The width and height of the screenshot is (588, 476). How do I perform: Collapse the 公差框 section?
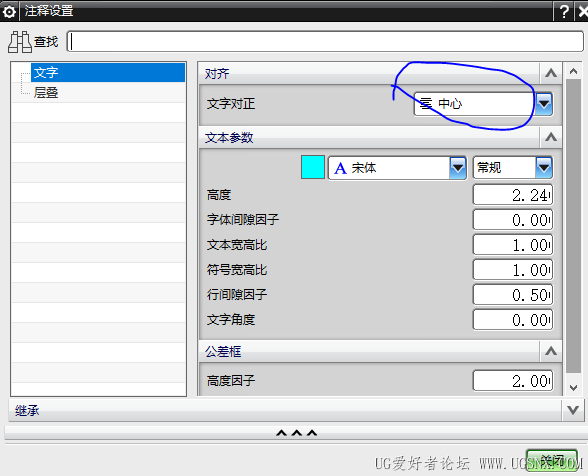pyautogui.click(x=551, y=351)
